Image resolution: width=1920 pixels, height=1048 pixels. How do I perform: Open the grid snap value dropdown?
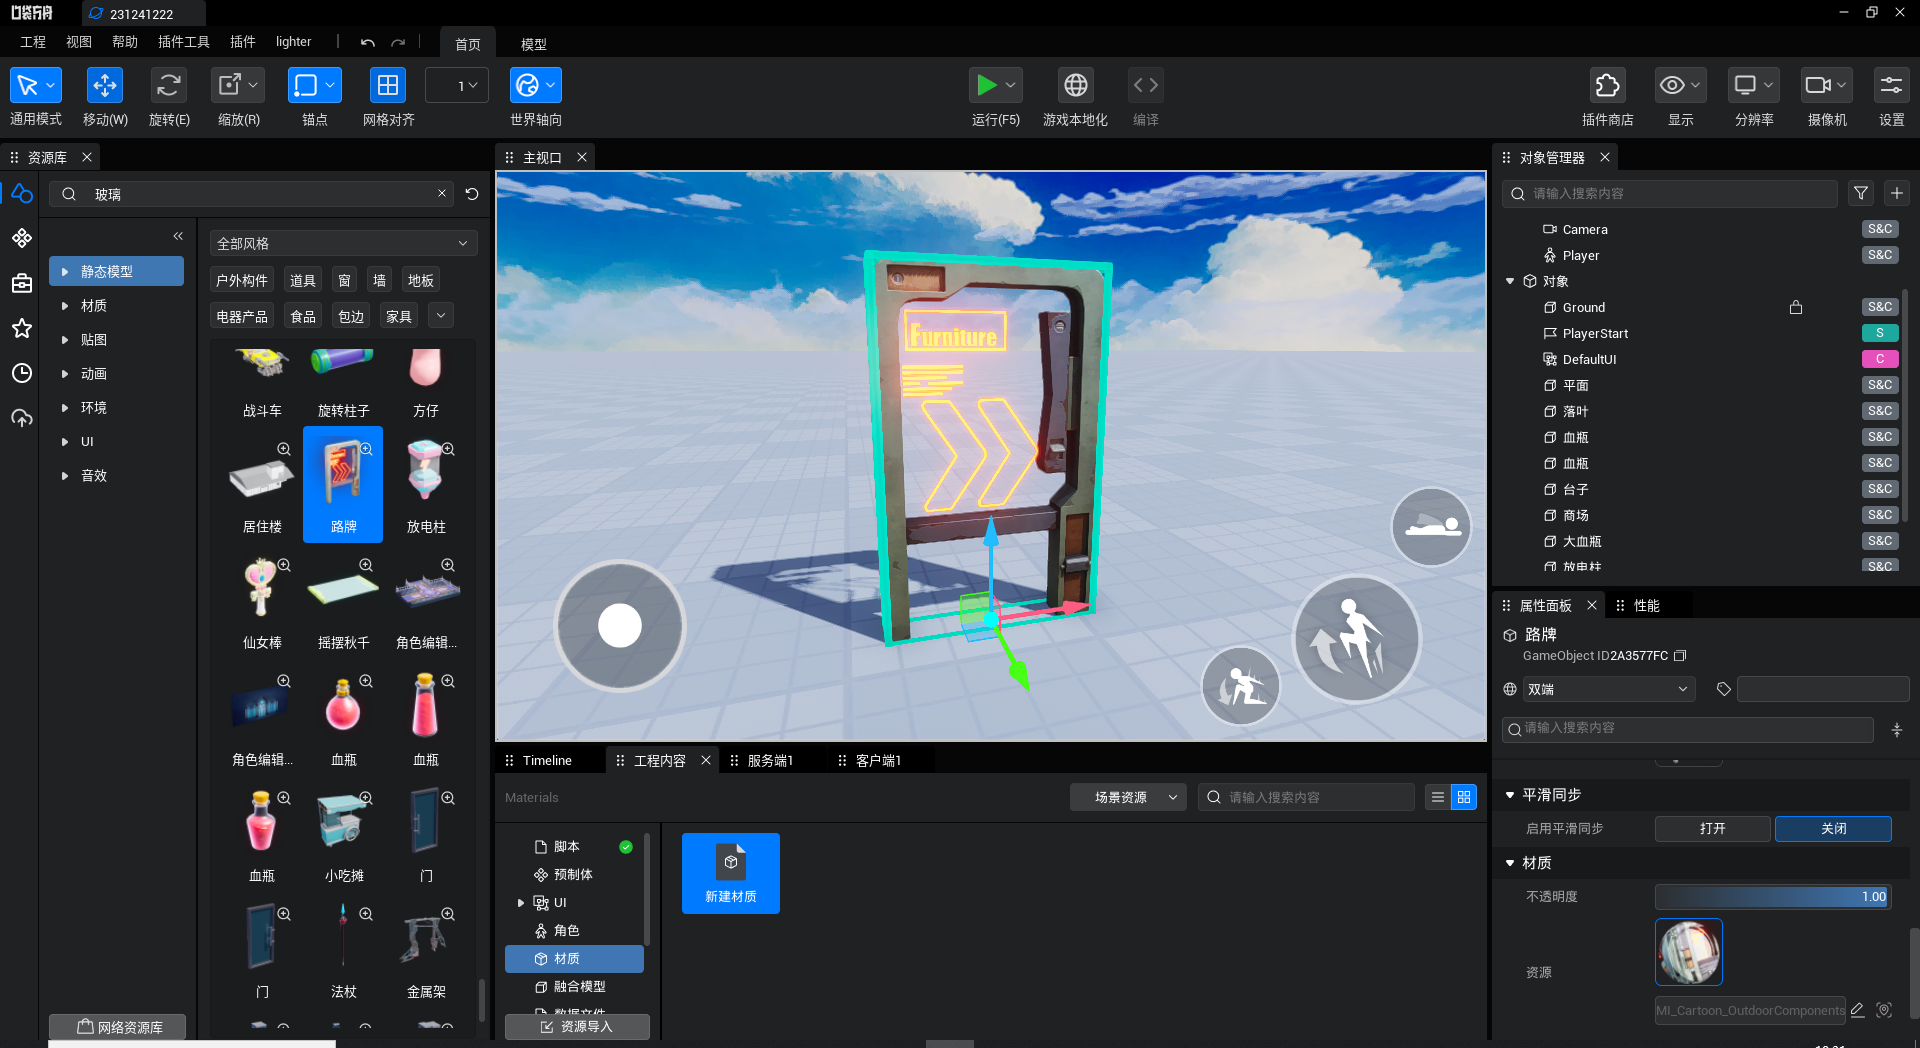click(x=457, y=86)
